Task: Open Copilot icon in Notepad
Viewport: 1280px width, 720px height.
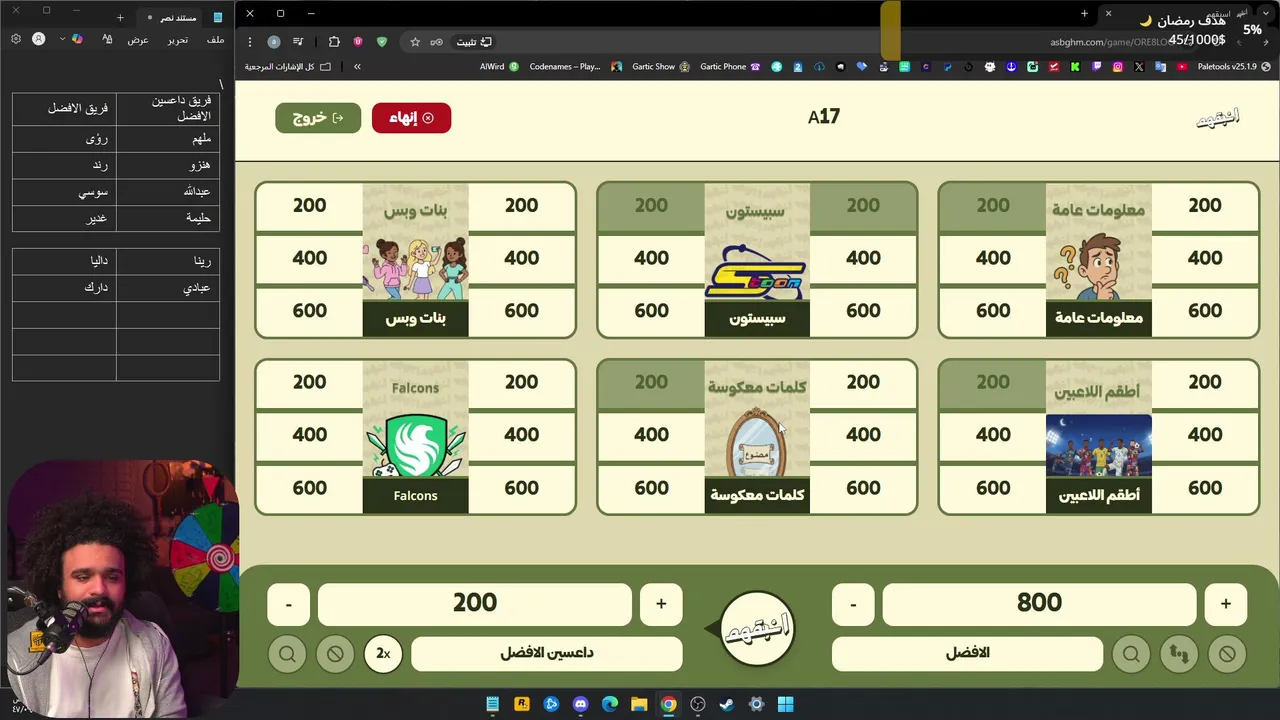Action: pos(77,39)
